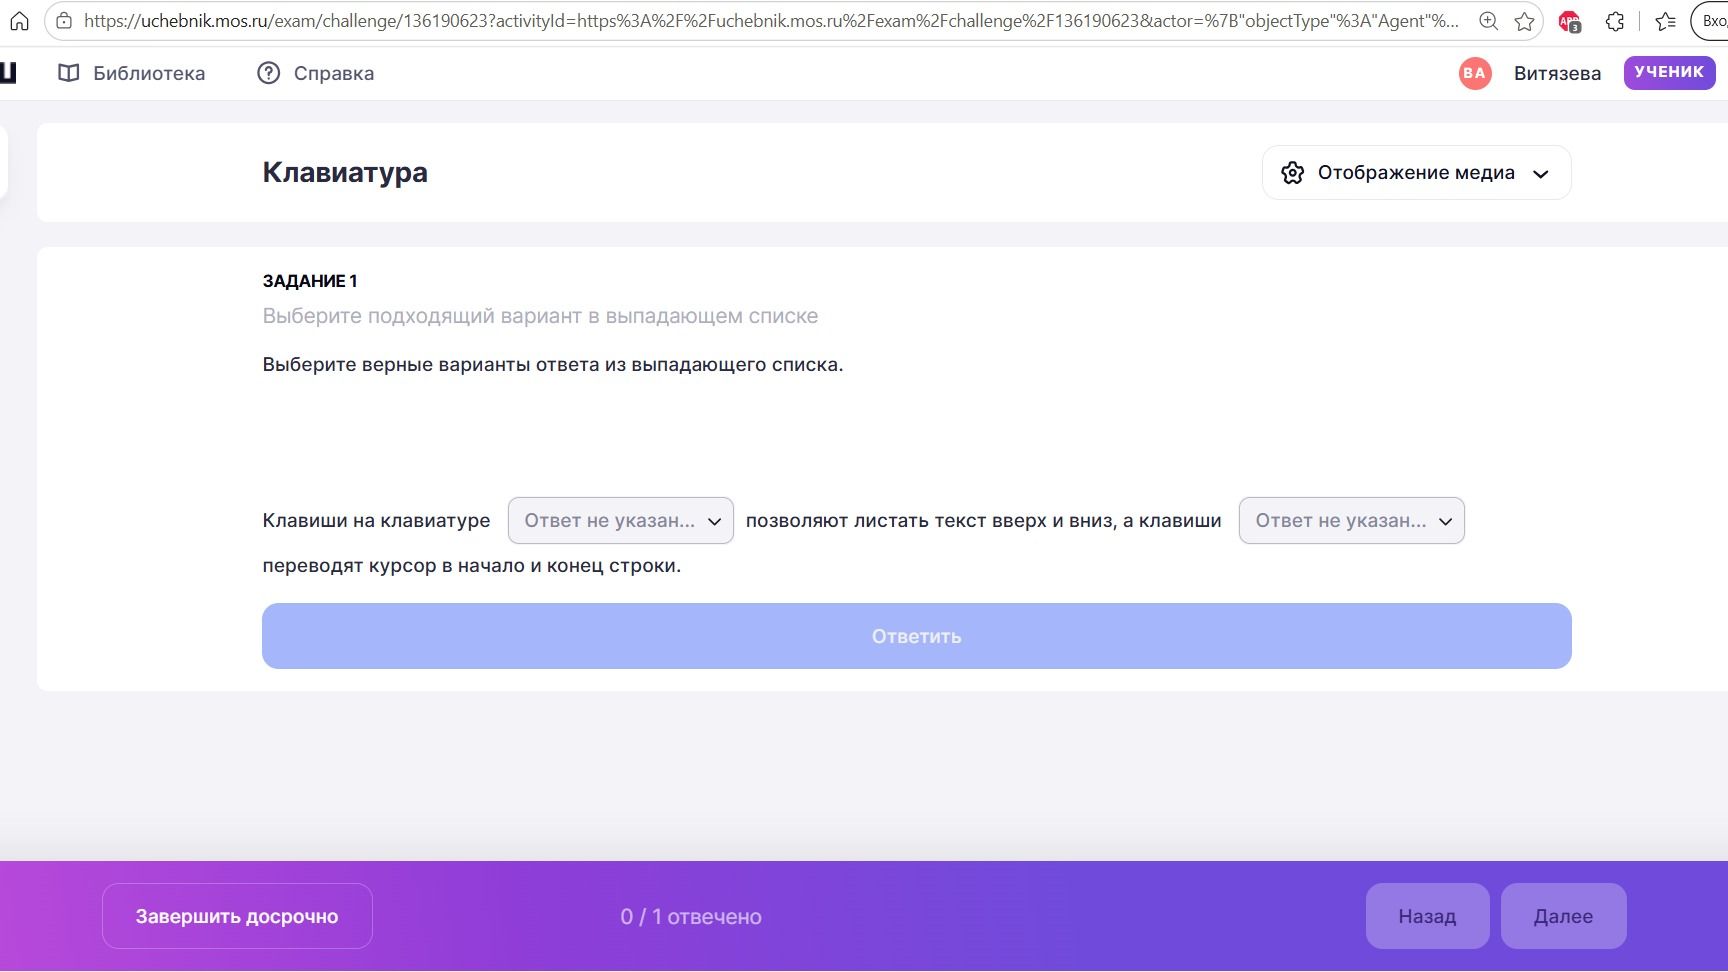The image size is (1728, 972).
Task: Click the gear icon beside Отображение медиа
Action: click(x=1292, y=173)
